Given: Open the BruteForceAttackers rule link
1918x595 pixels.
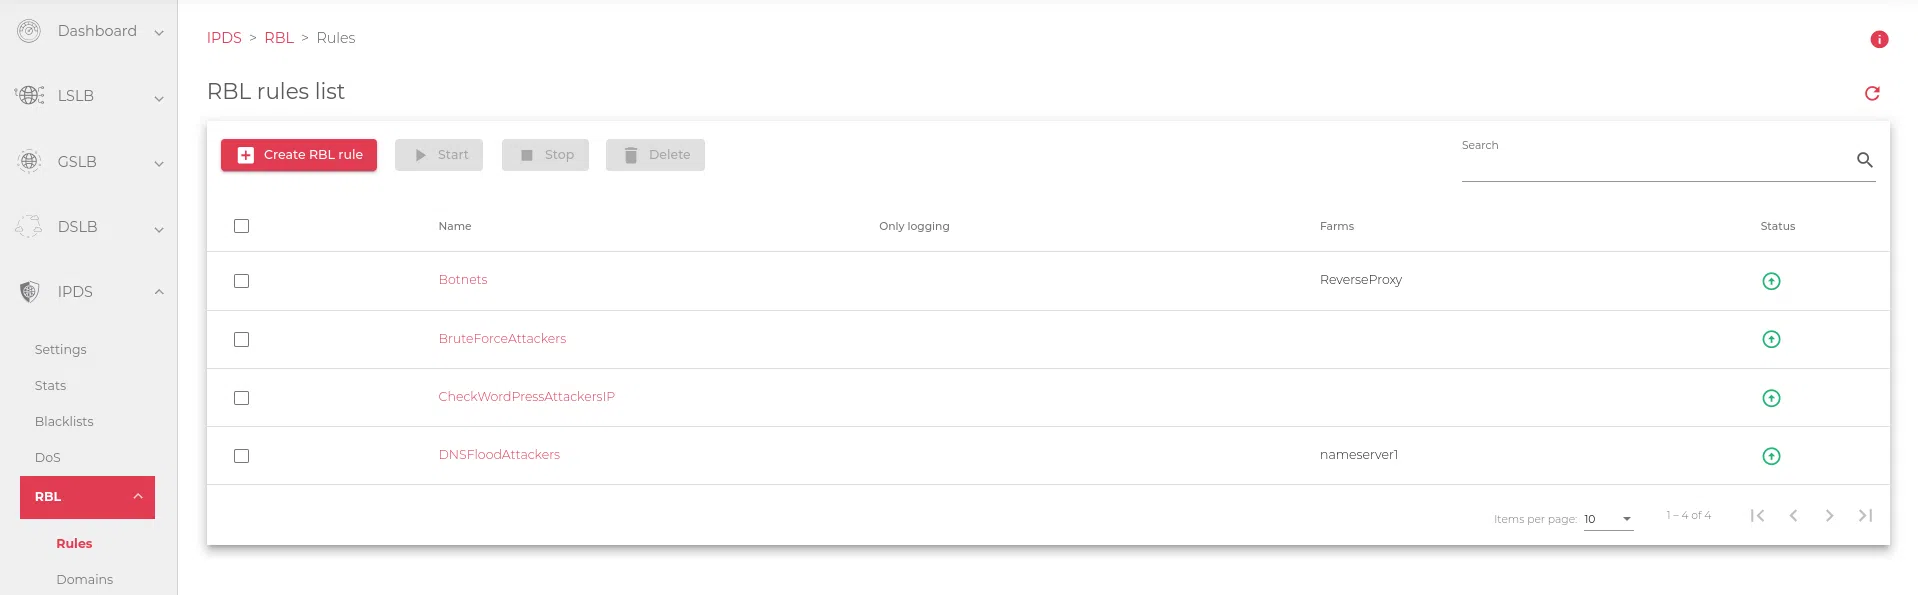Looking at the screenshot, I should pyautogui.click(x=502, y=339).
